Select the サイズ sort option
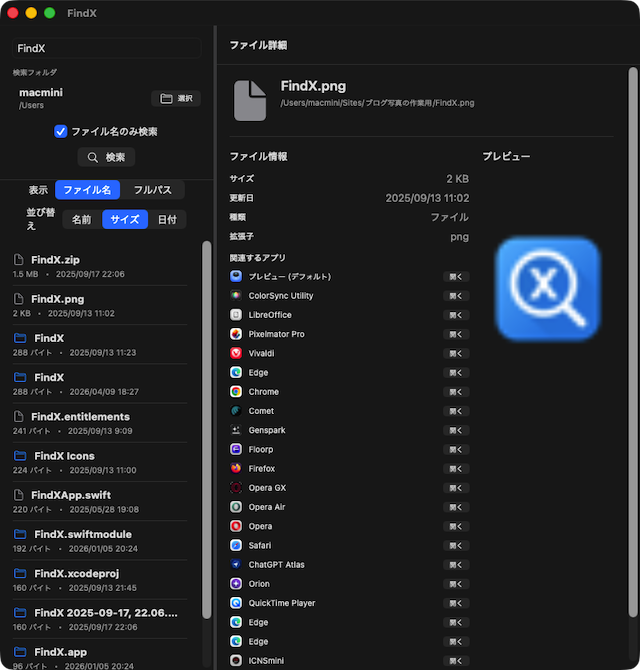The image size is (640, 670). point(125,219)
